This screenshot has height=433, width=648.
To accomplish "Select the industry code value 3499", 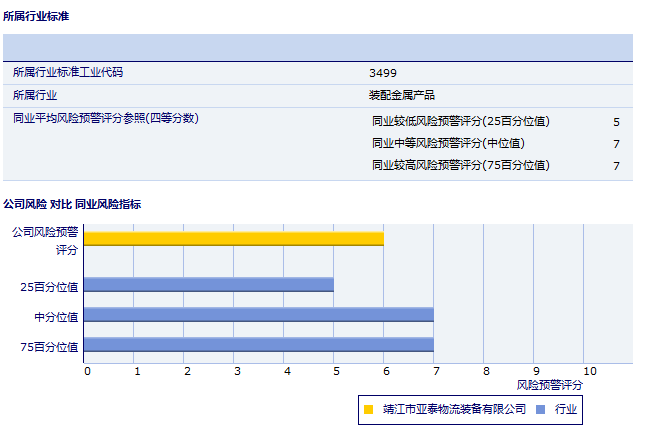I will click(383, 73).
